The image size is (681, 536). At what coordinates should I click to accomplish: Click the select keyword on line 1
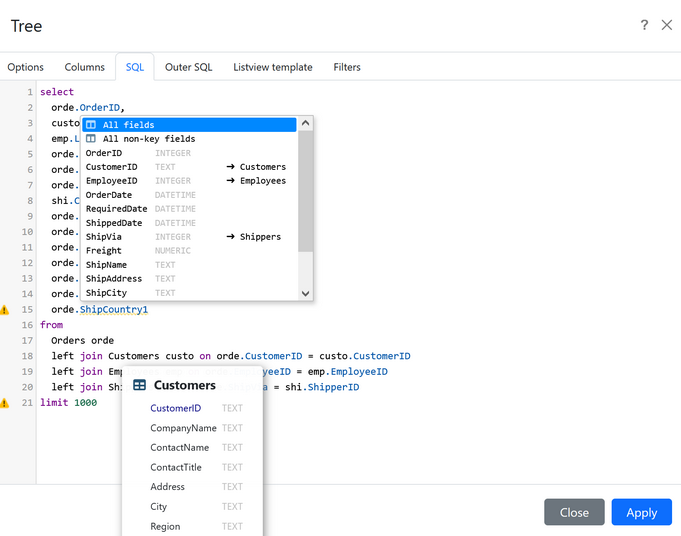click(57, 92)
